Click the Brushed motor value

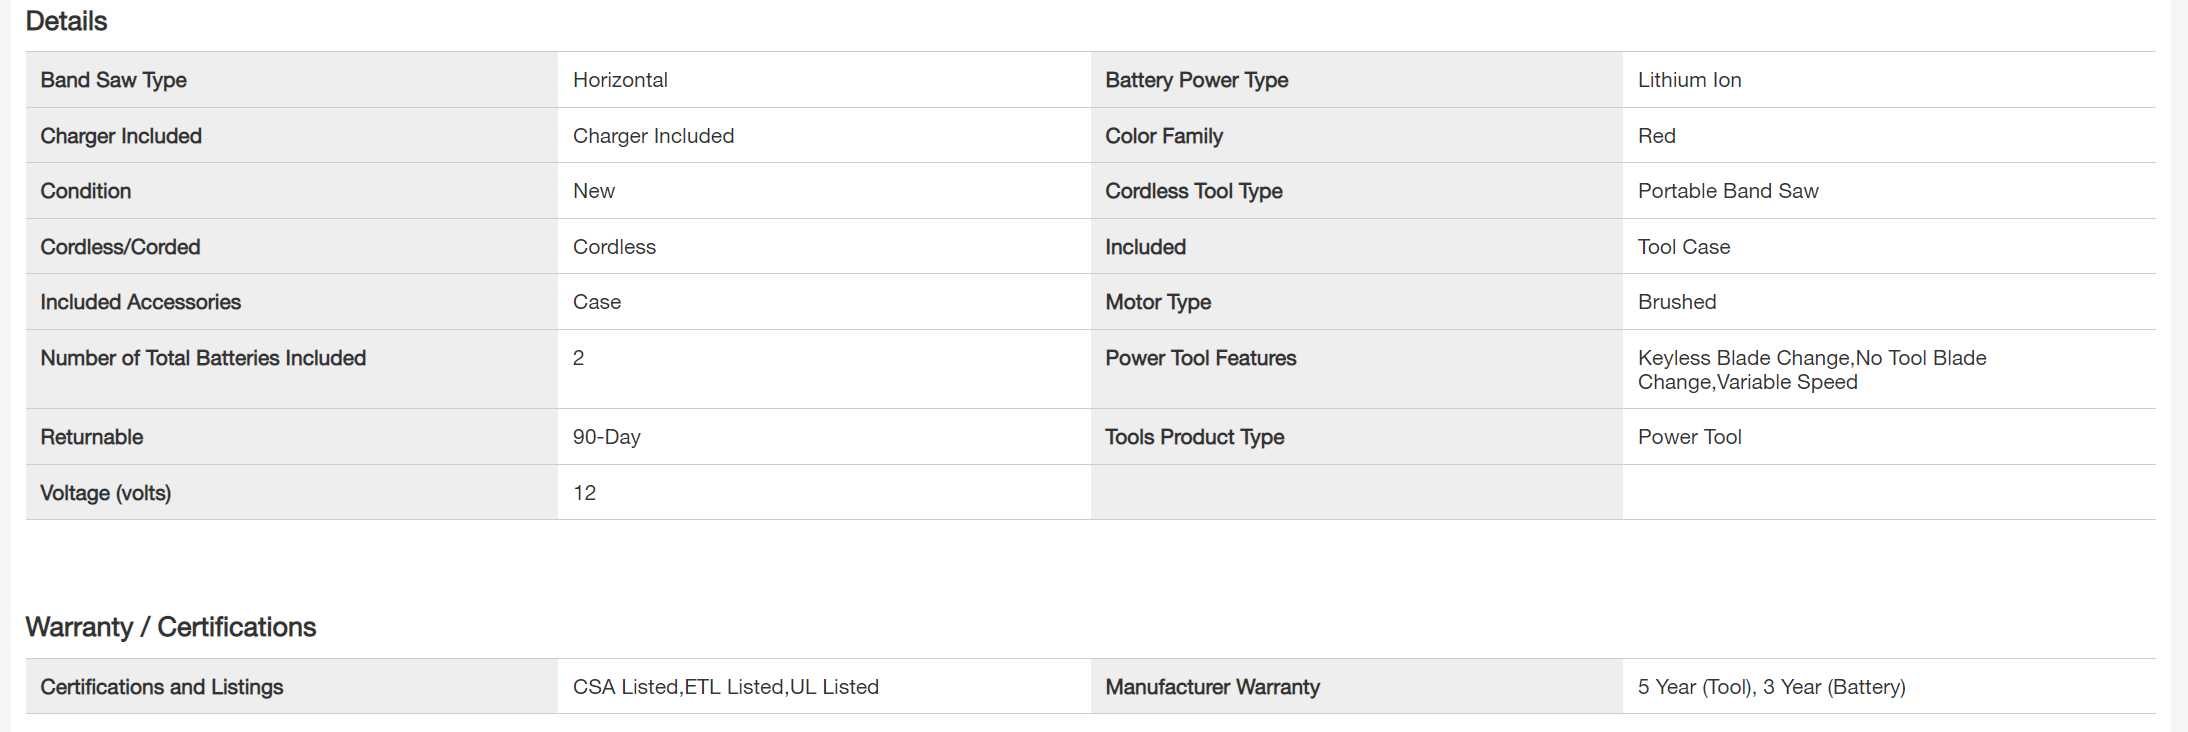pos(1676,302)
